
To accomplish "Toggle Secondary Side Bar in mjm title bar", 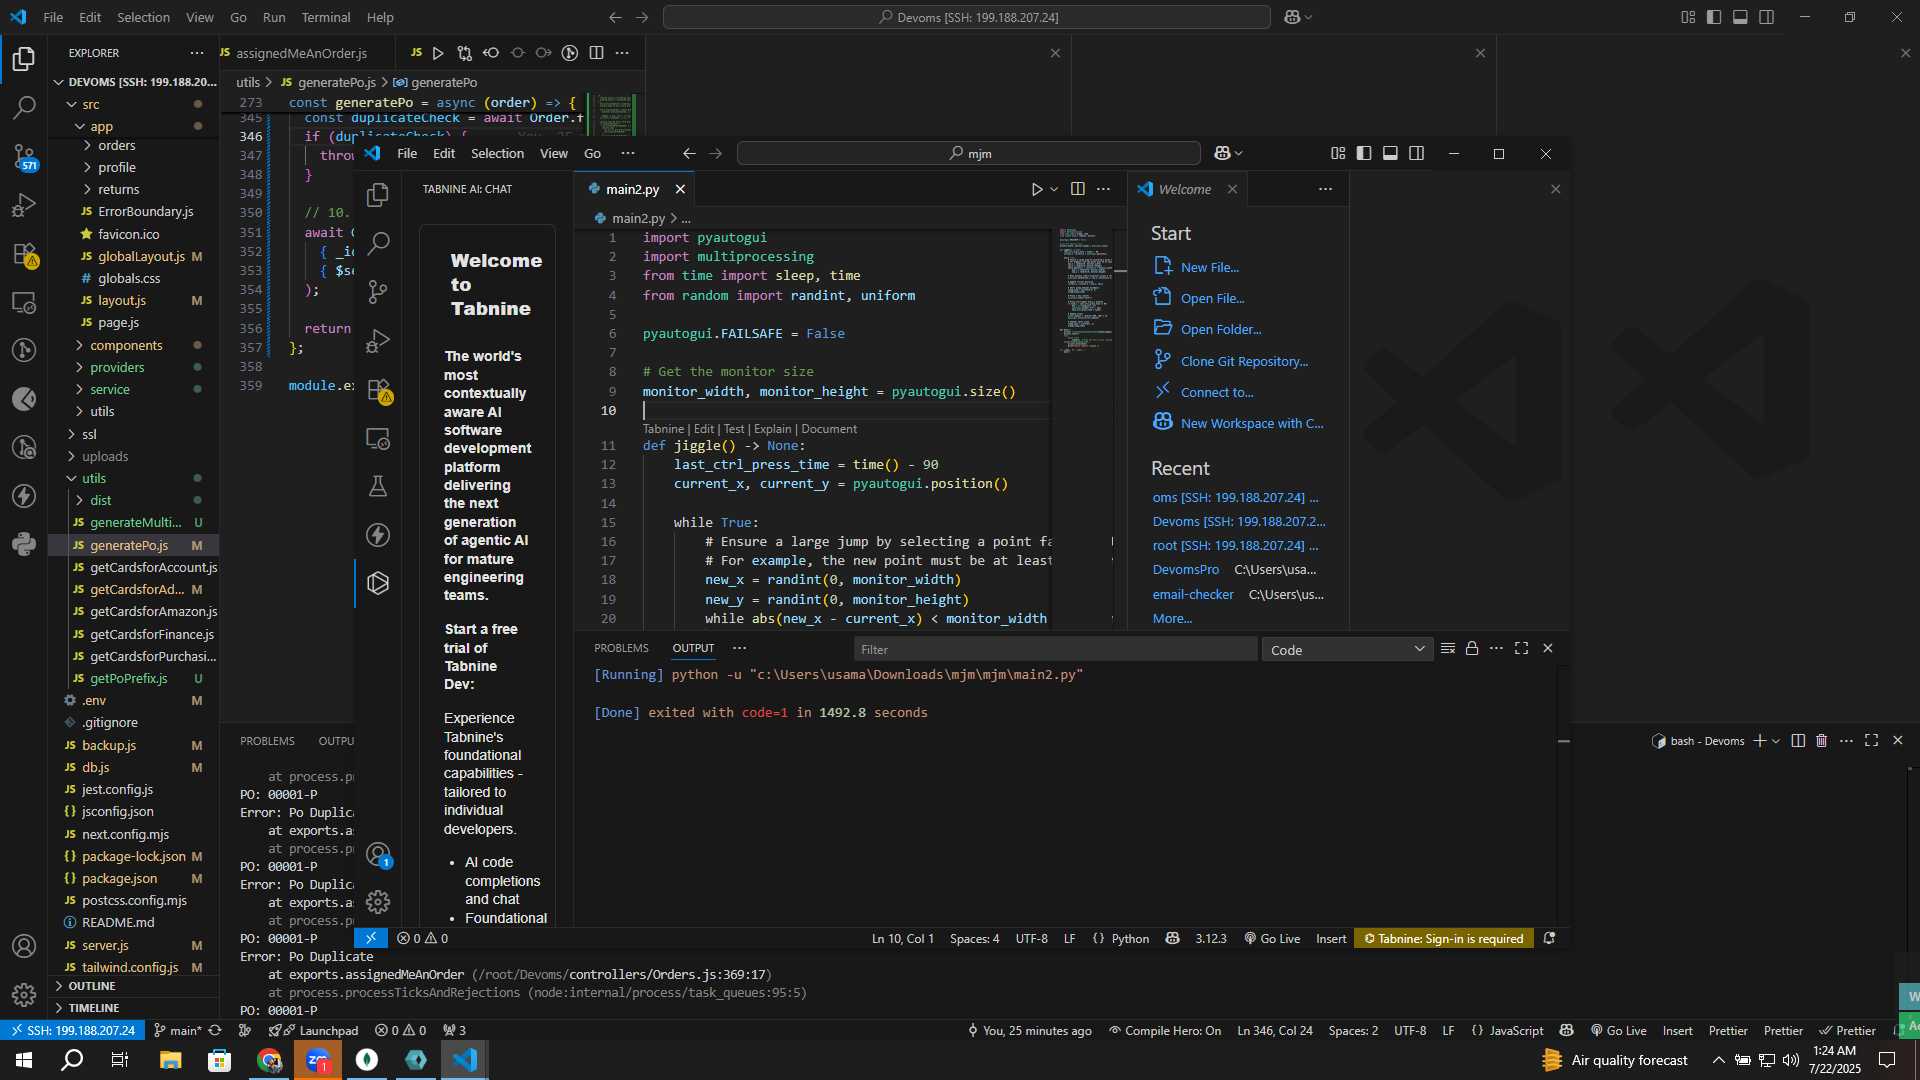I will coord(1417,153).
